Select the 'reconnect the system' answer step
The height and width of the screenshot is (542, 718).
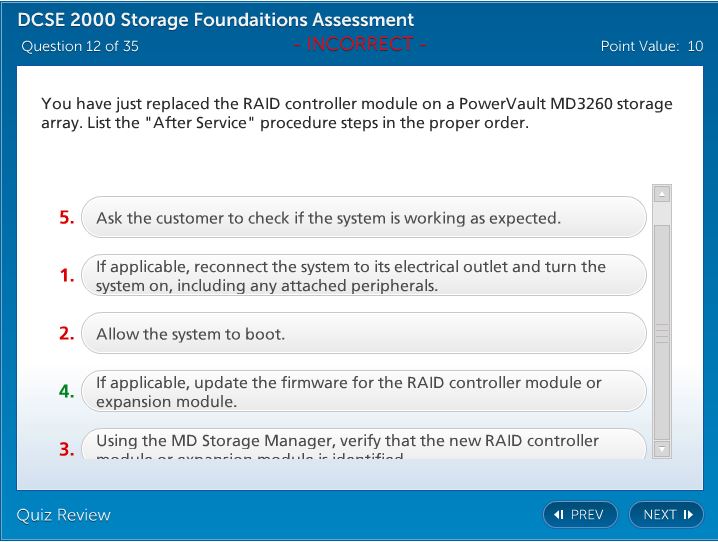click(363, 276)
